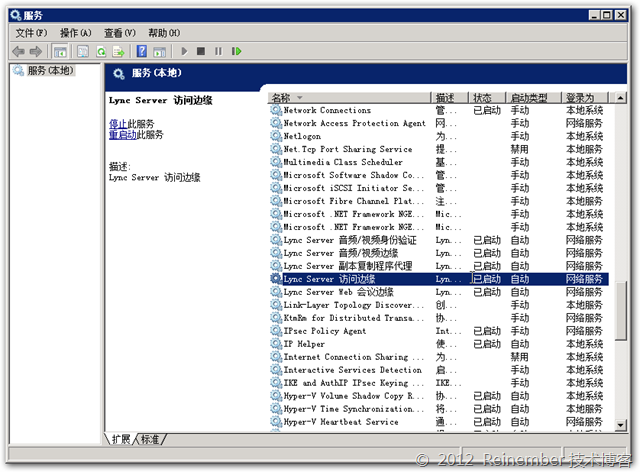Click the 重启动 service link
Screen dimensions: 640x472
pyautogui.click(x=122, y=134)
